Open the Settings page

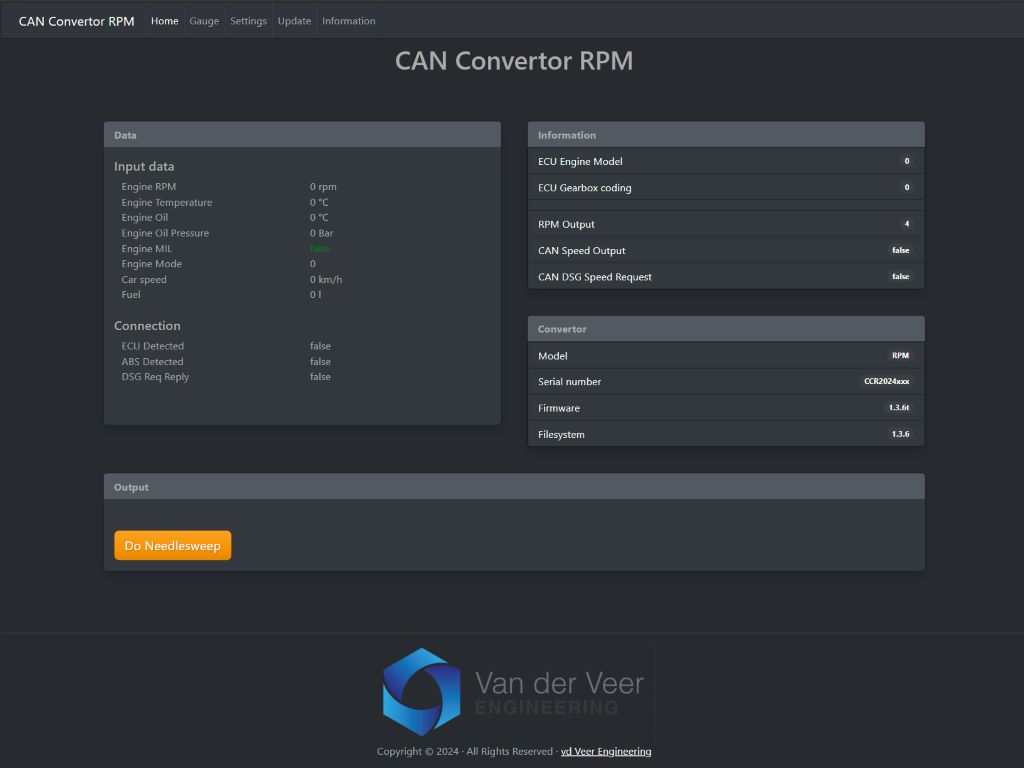tap(248, 20)
